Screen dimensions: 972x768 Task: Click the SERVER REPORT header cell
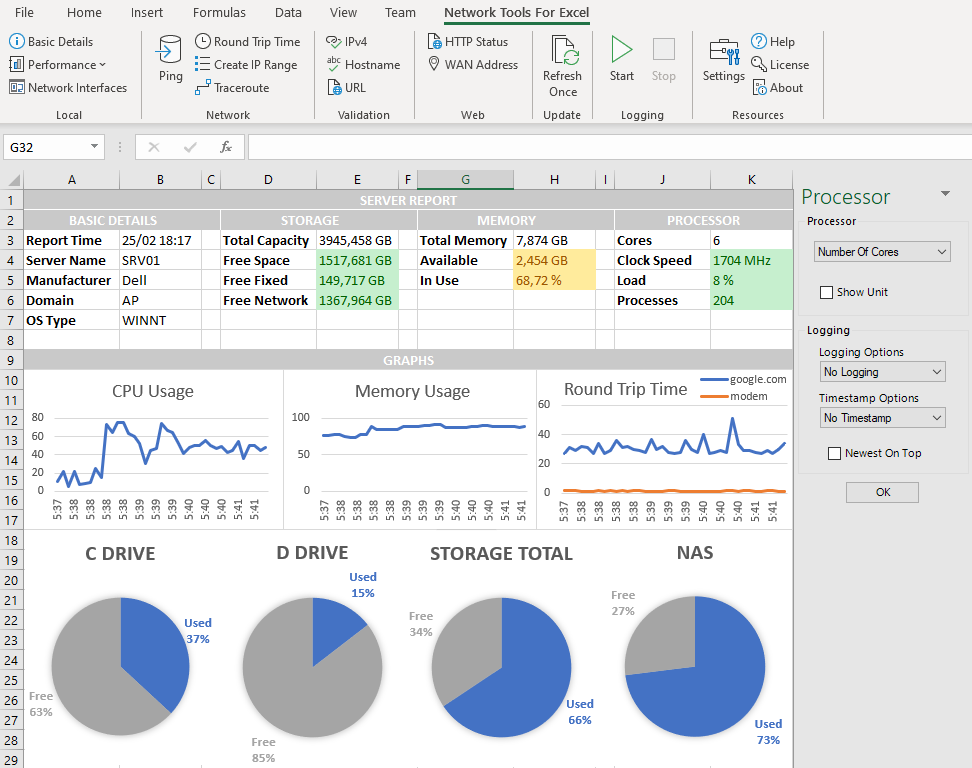click(x=408, y=200)
